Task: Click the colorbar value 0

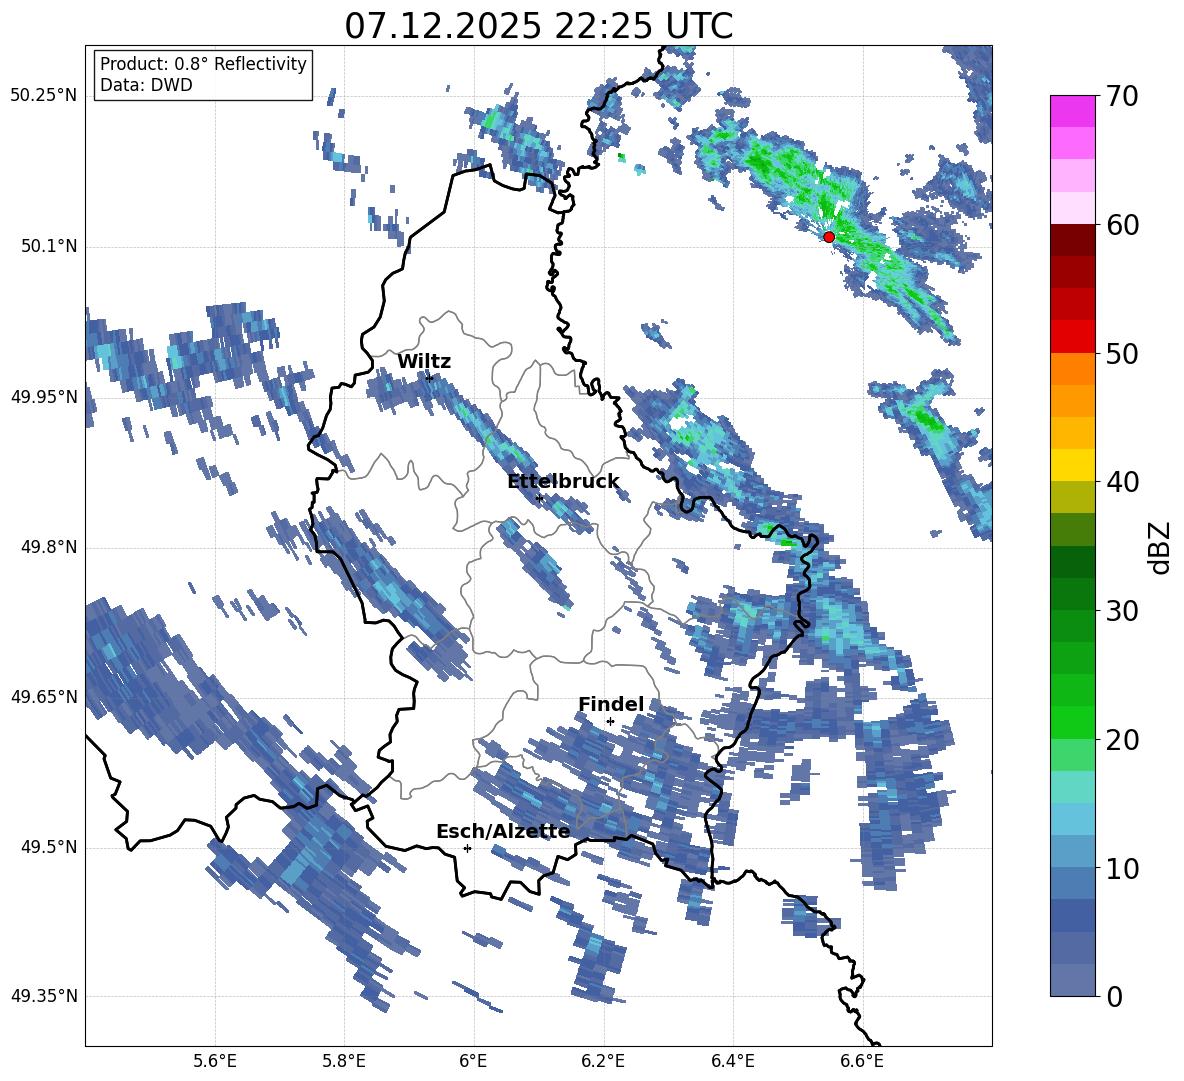Action: tap(1114, 996)
